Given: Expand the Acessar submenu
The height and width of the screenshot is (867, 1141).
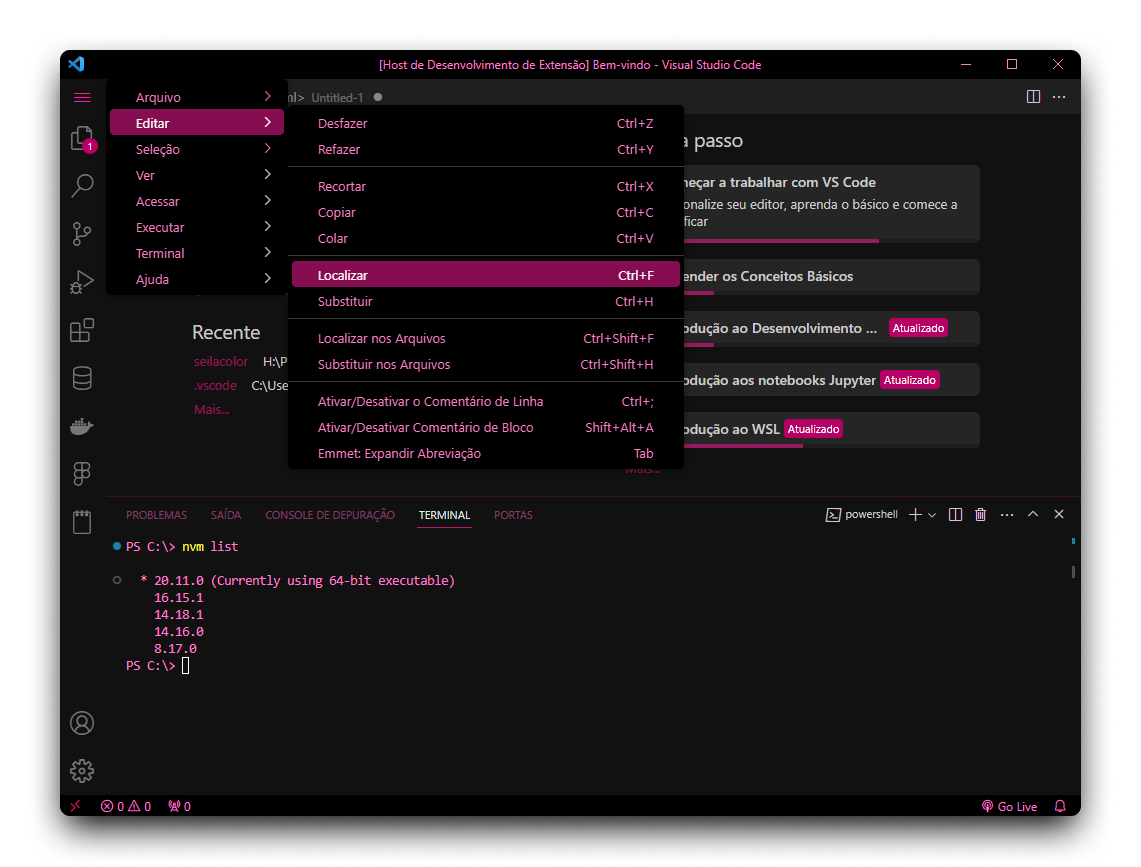Looking at the screenshot, I should click(x=197, y=202).
